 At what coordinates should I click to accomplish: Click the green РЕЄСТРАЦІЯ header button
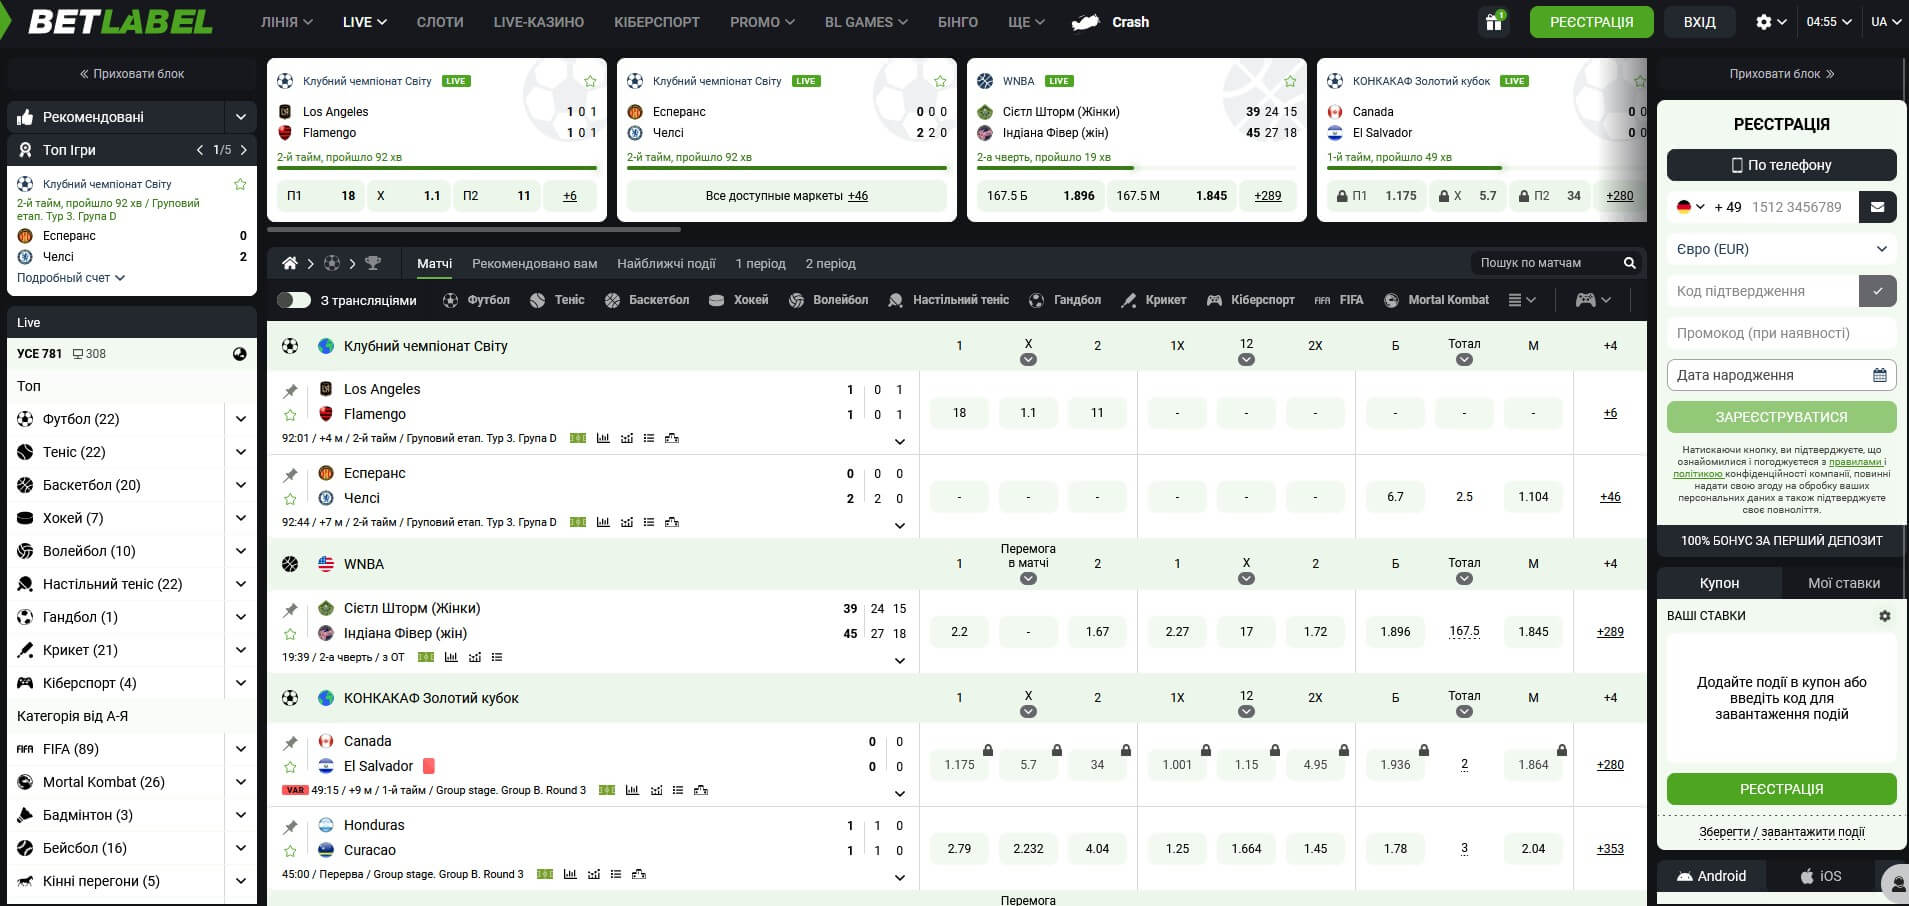1592,22
